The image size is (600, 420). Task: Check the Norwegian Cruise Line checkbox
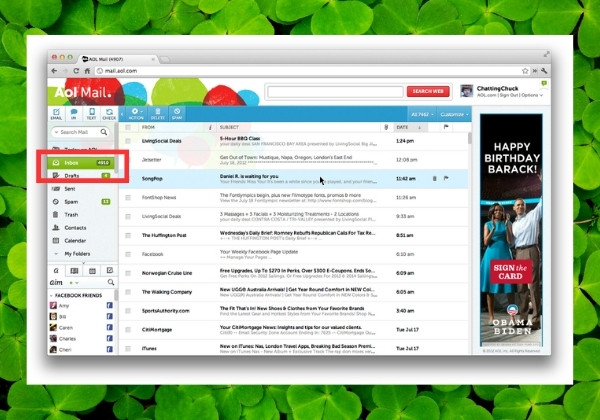128,273
